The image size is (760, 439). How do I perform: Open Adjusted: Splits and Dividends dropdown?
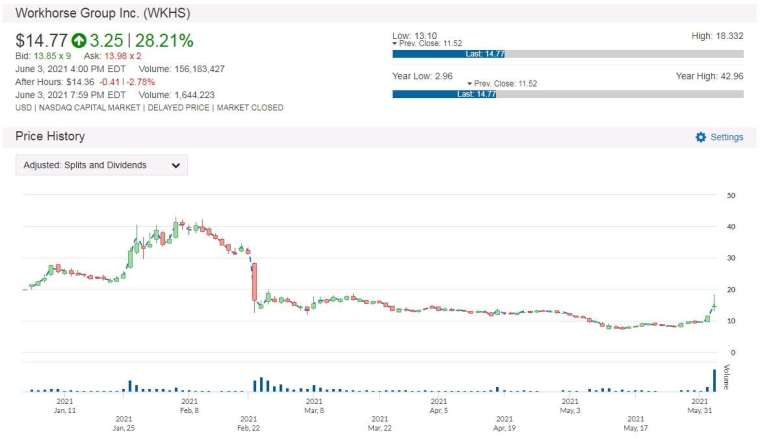(x=102, y=165)
